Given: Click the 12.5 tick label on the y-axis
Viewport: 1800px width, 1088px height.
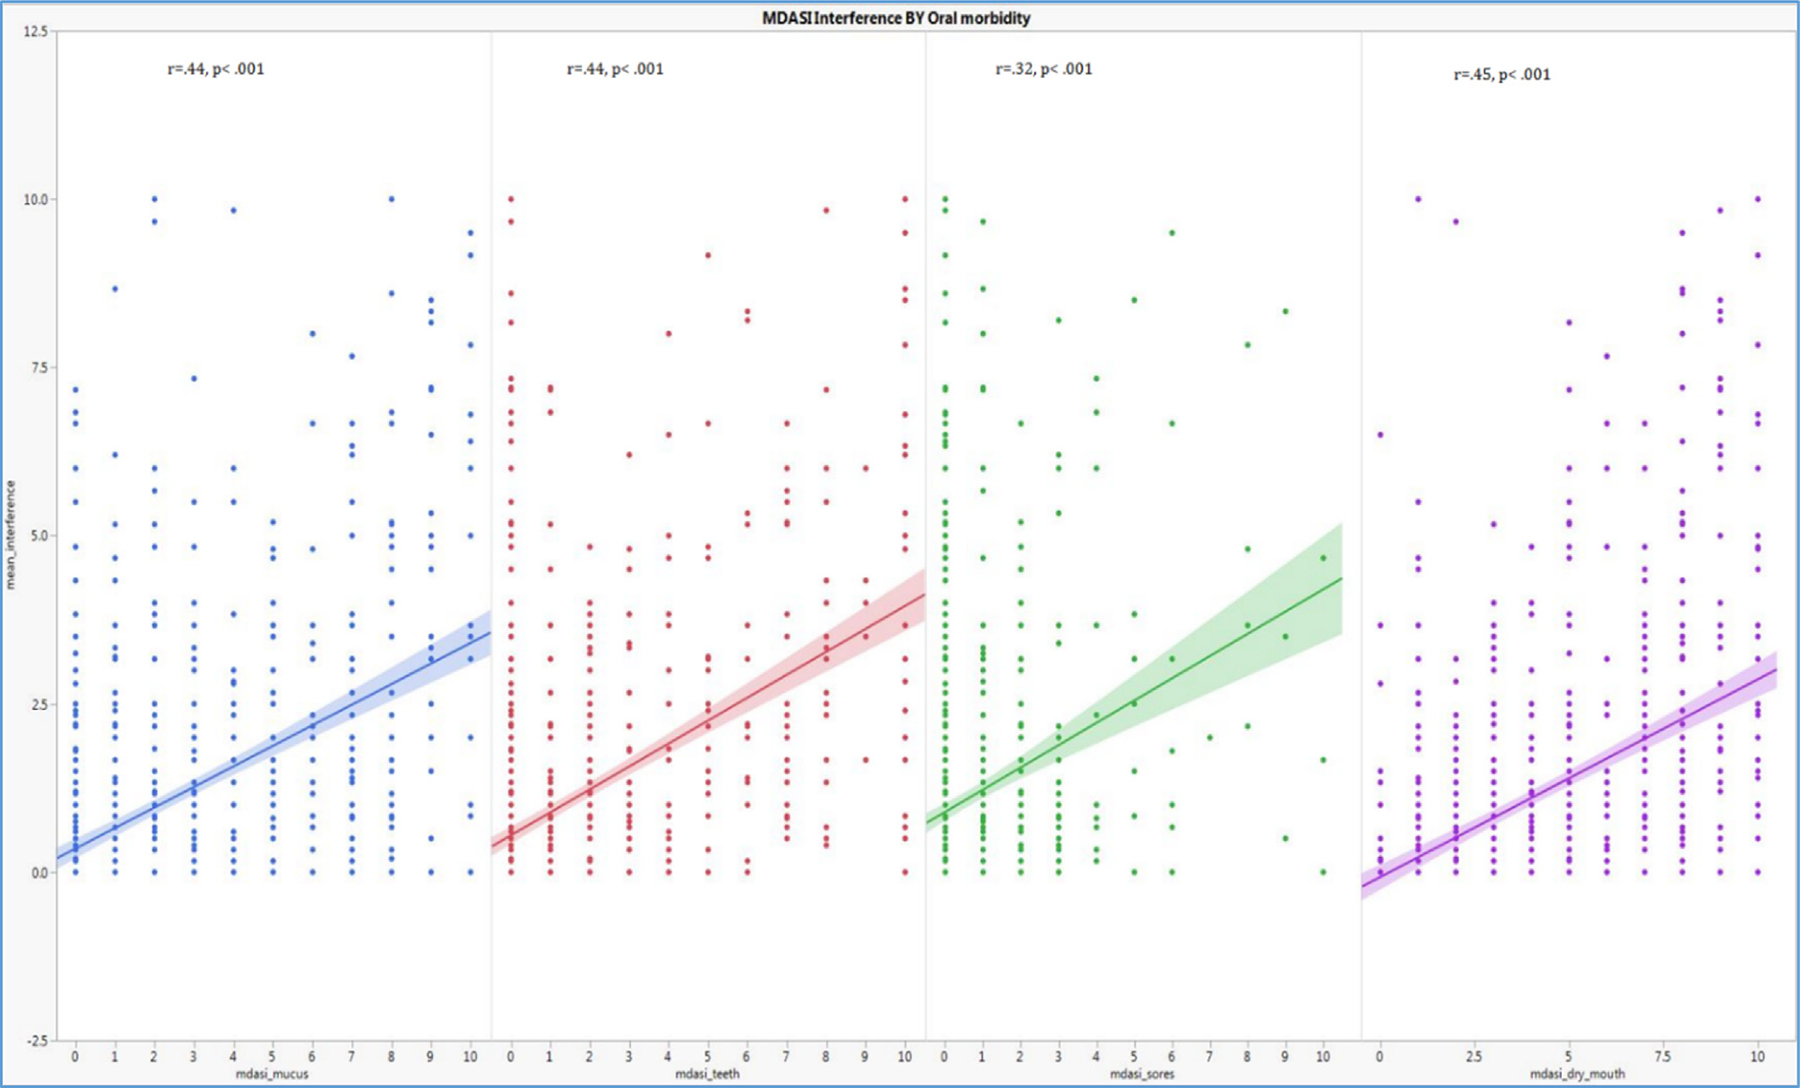Looking at the screenshot, I should 35,32.
